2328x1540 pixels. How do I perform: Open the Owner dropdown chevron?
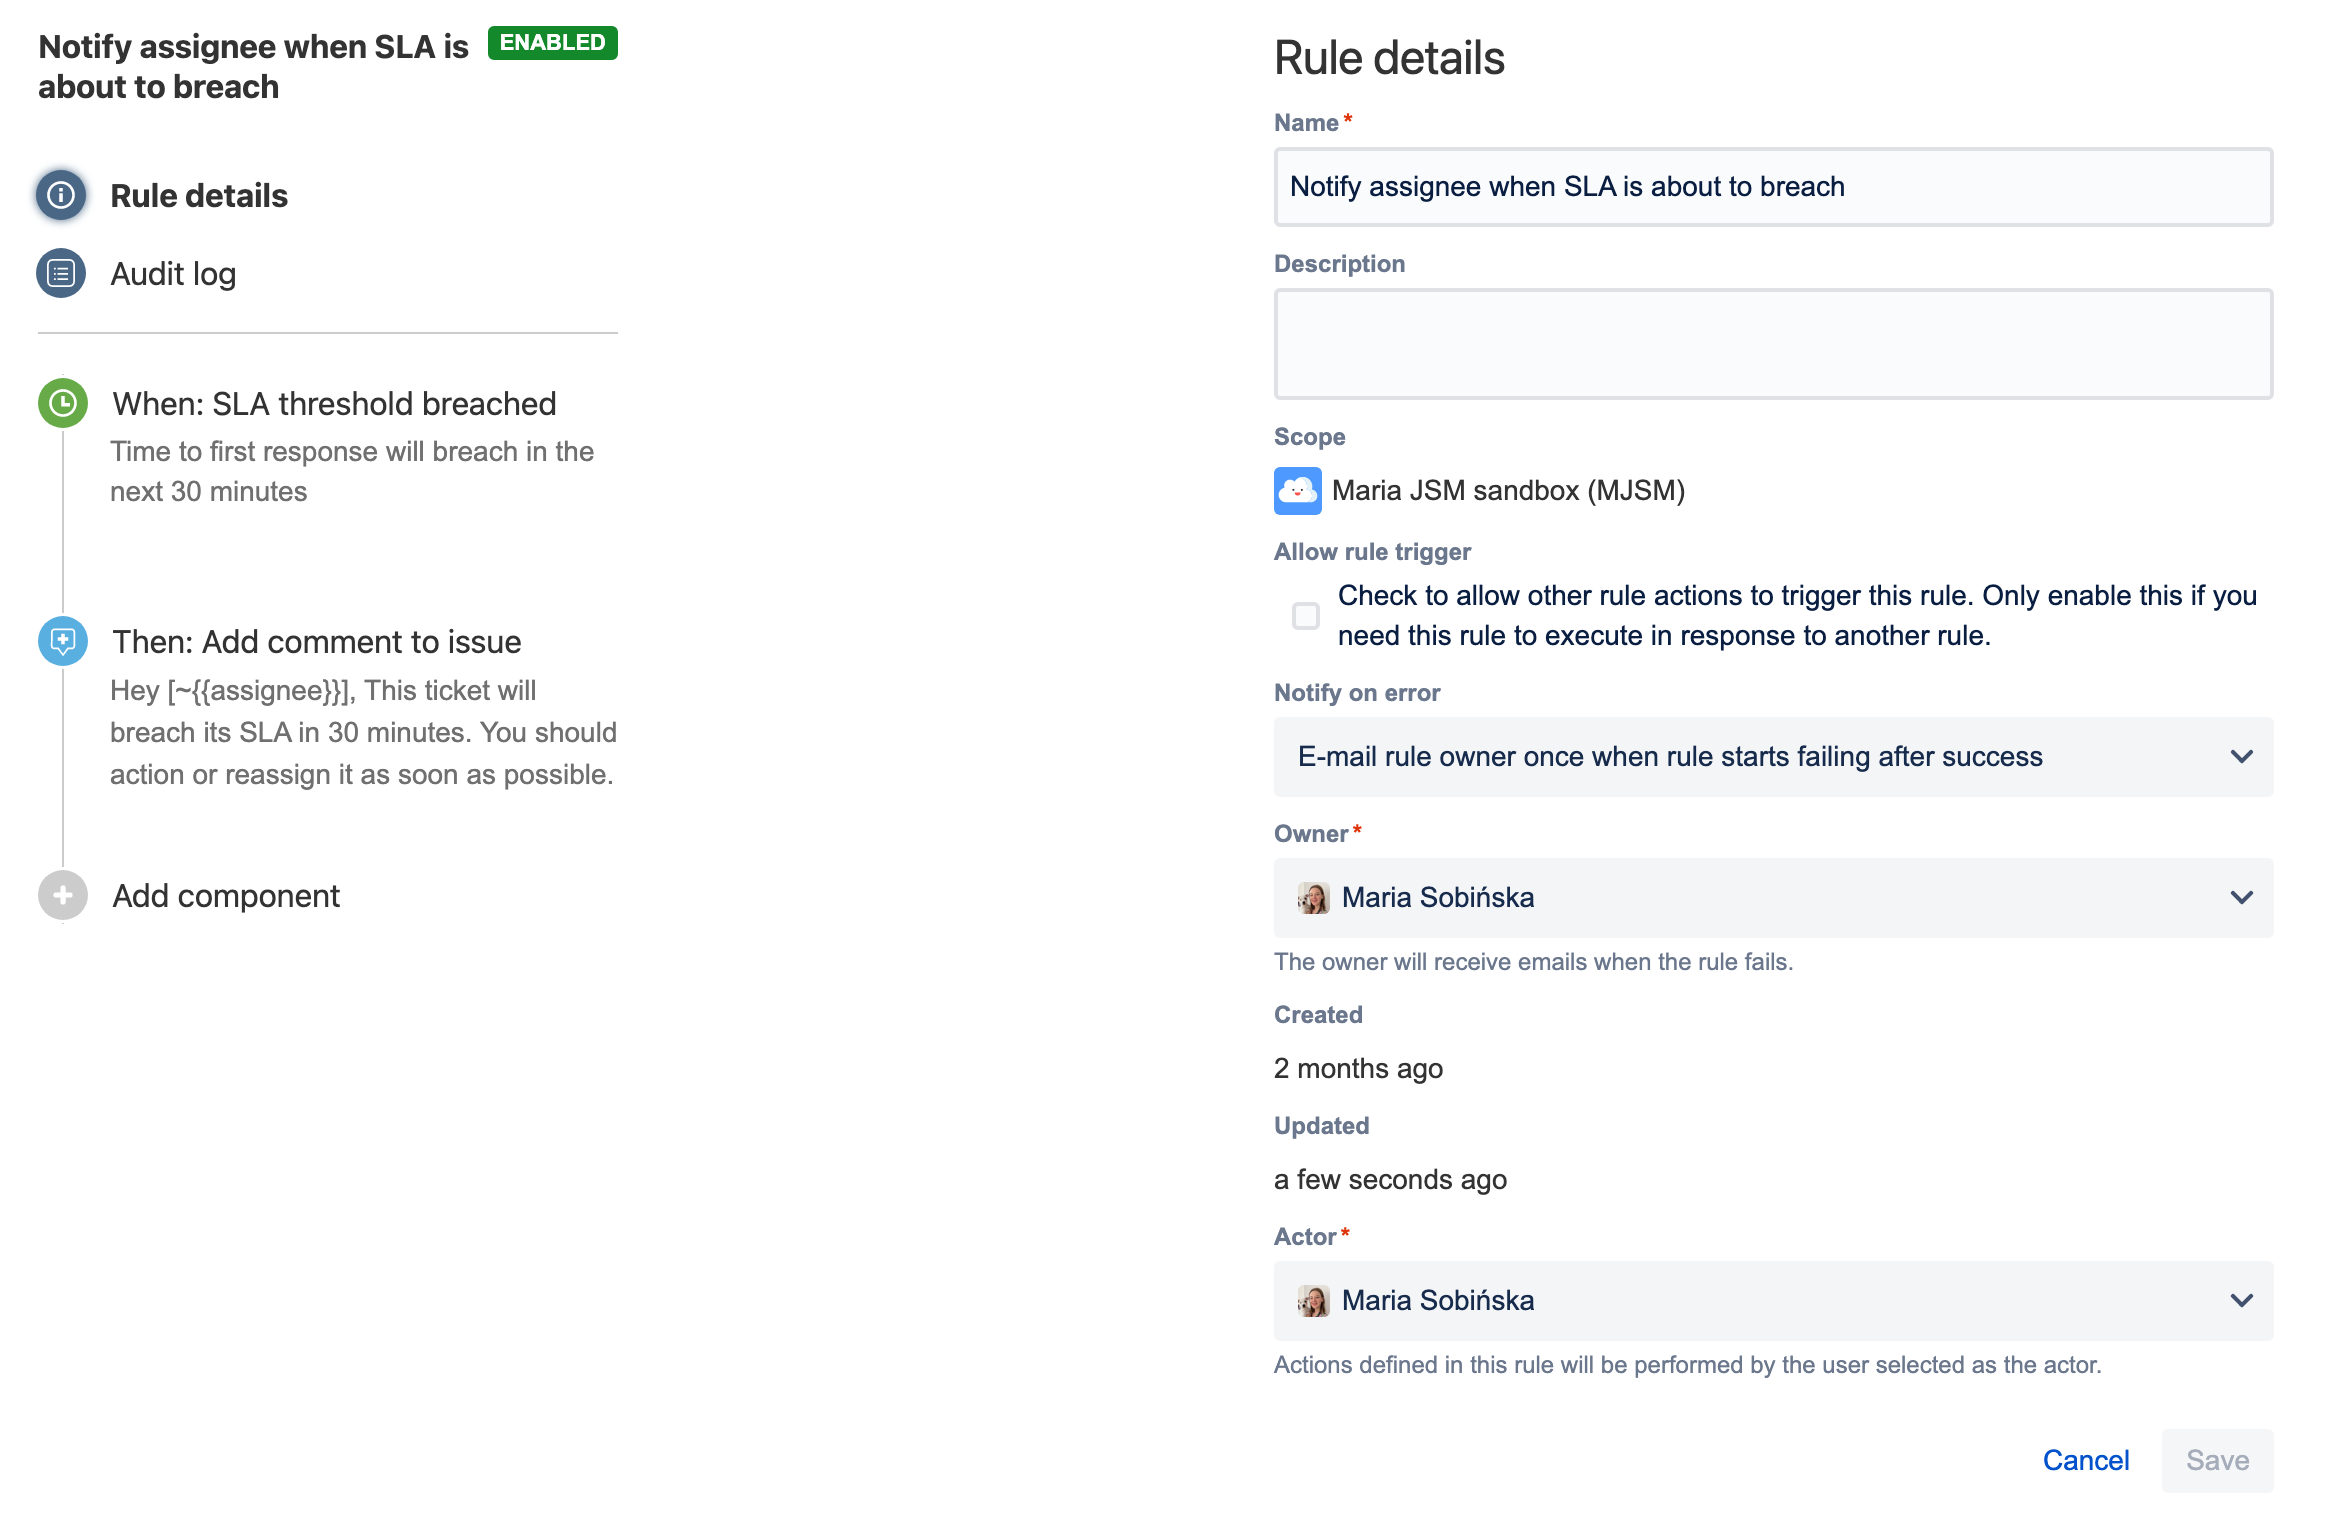tap(2241, 898)
